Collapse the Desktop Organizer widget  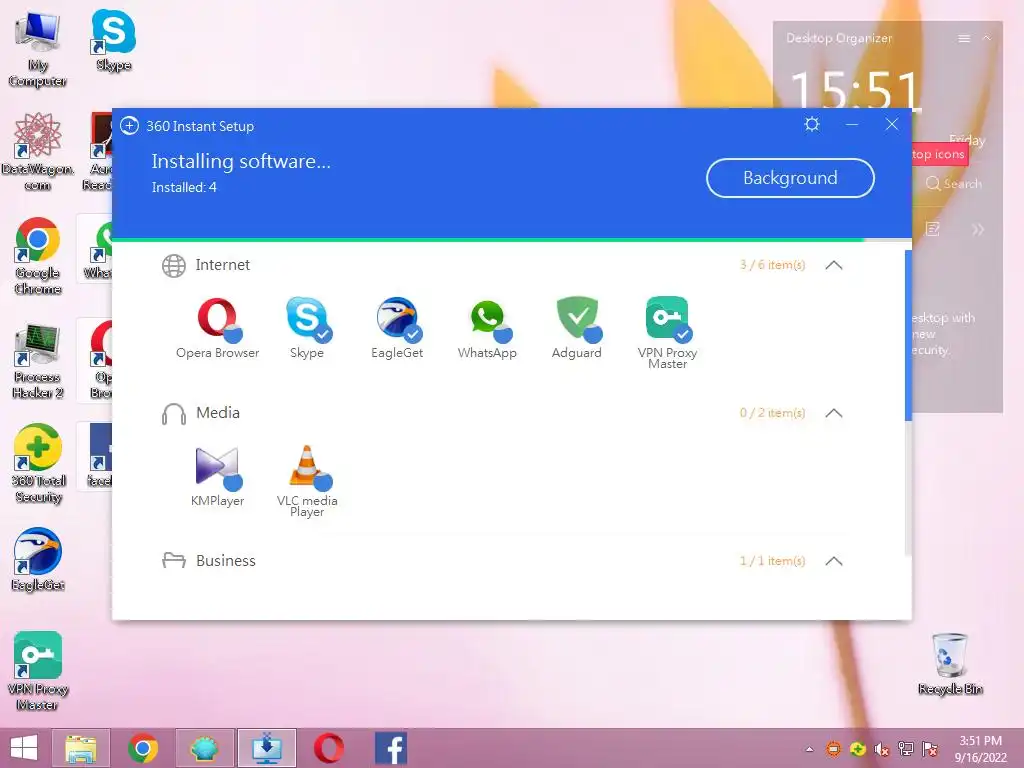(x=987, y=39)
